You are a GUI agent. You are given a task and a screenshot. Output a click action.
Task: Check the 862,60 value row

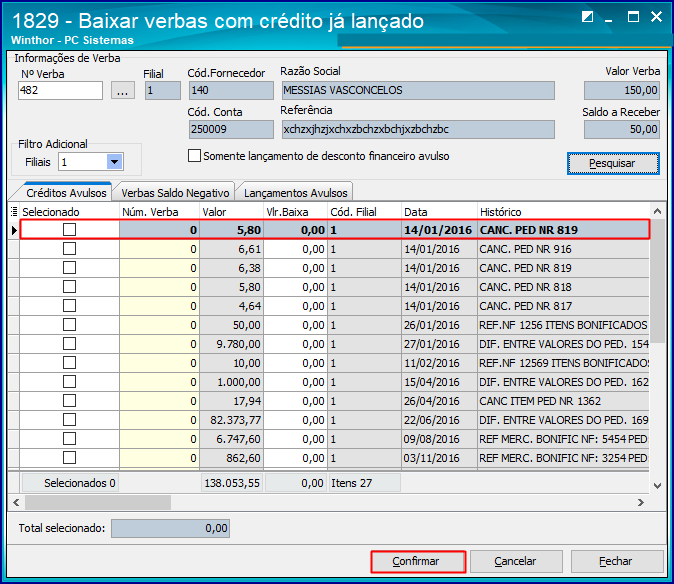click(69, 457)
